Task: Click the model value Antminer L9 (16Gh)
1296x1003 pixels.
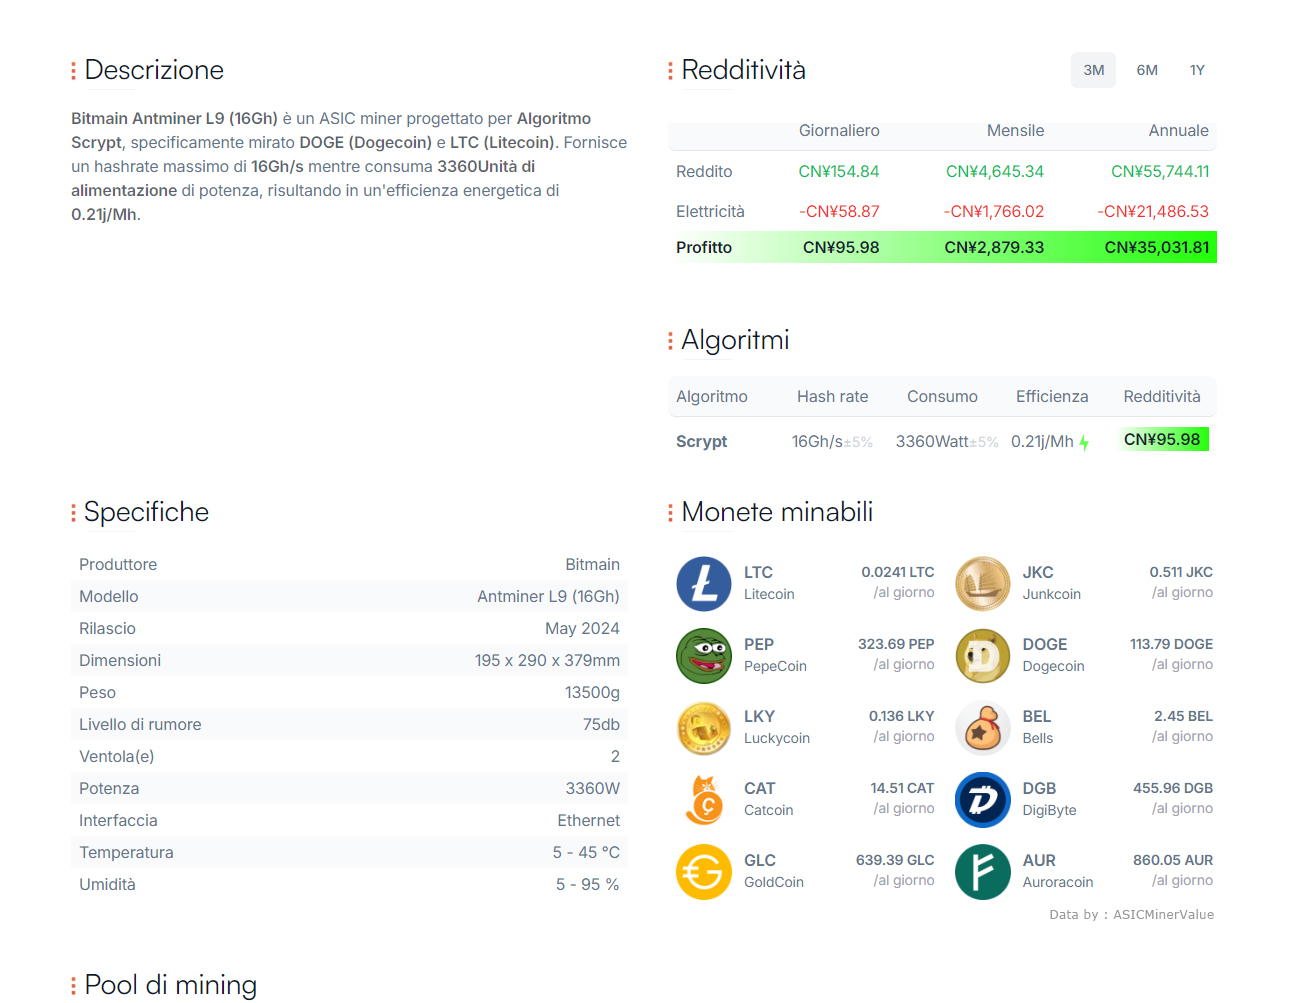Action: [548, 596]
